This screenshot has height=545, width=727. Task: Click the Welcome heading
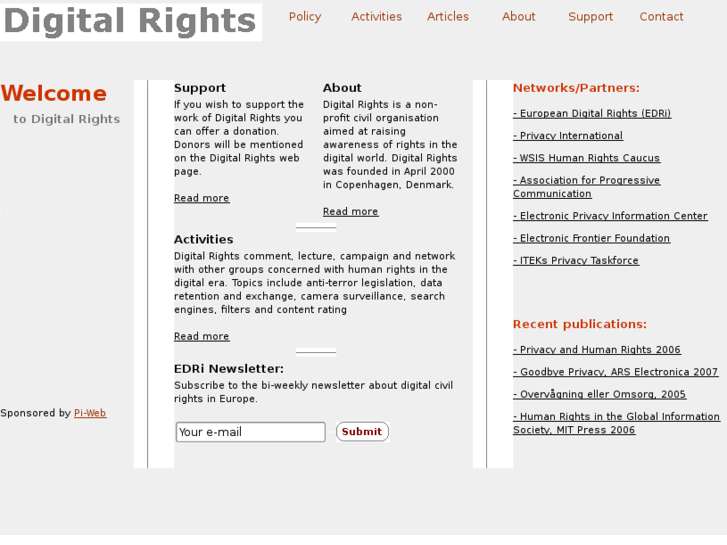[x=54, y=93]
